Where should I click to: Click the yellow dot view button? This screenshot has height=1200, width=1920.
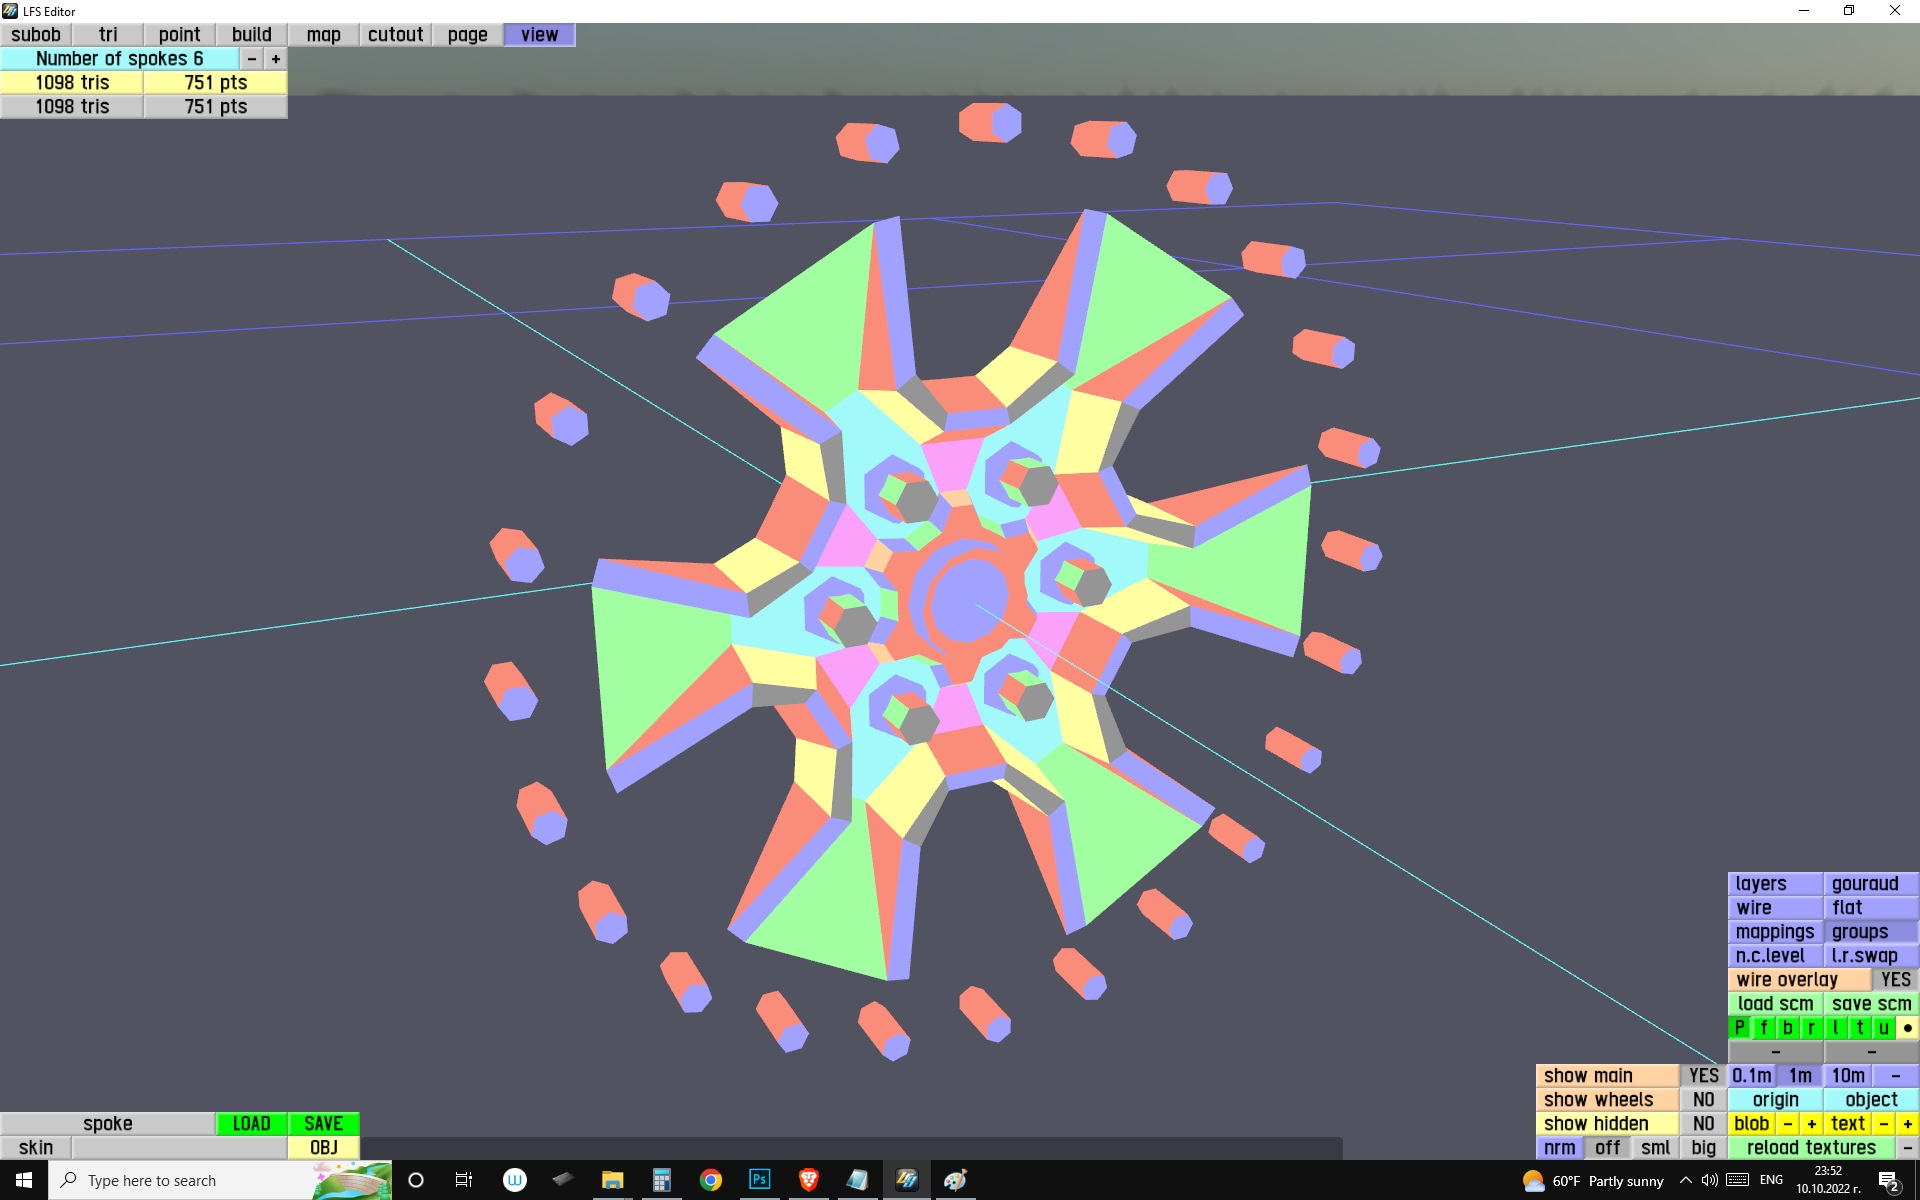[x=1907, y=1027]
